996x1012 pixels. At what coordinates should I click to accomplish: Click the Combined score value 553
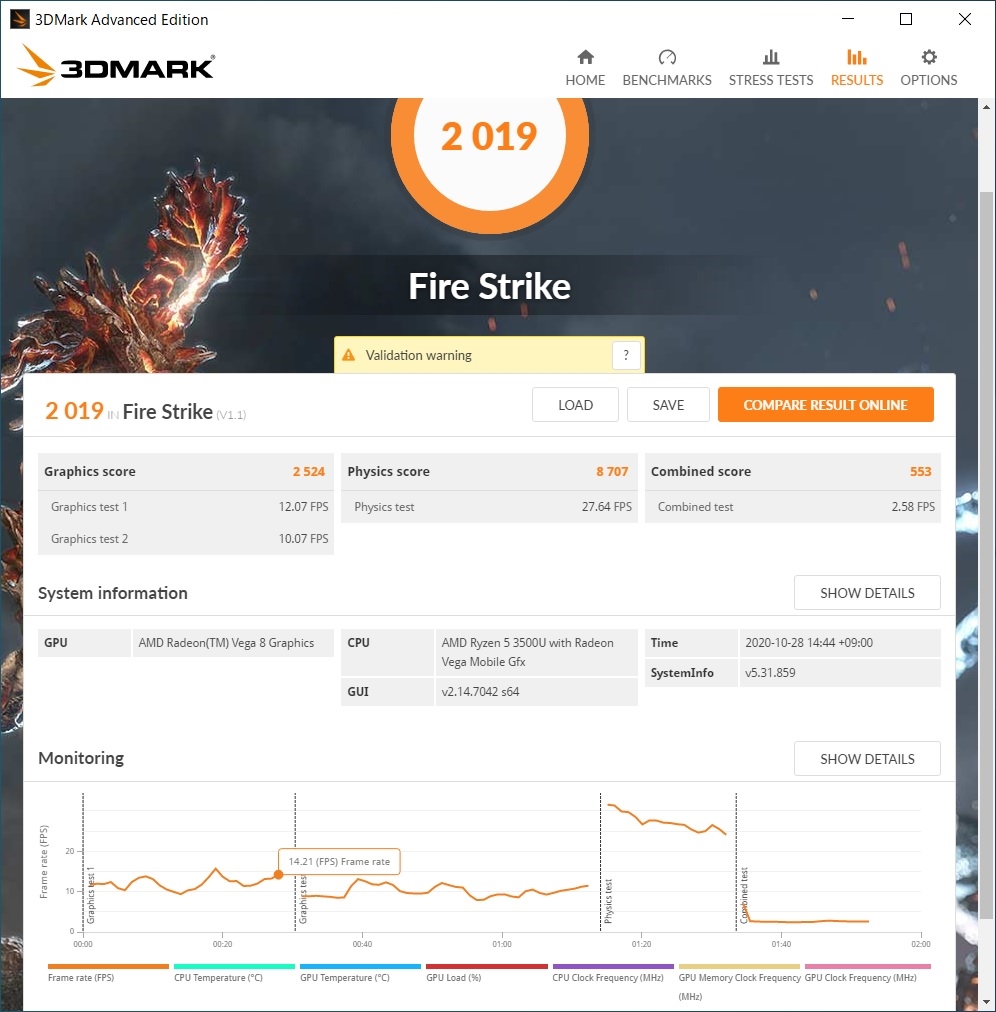[x=920, y=471]
